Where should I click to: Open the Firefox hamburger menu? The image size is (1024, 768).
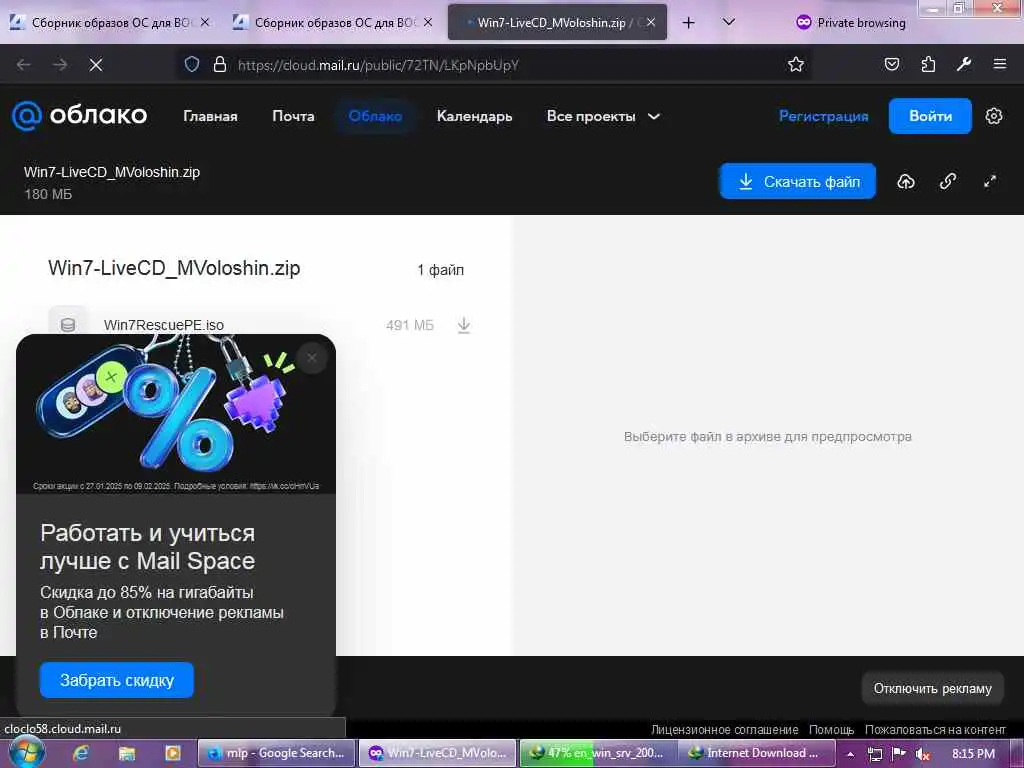coord(1000,64)
